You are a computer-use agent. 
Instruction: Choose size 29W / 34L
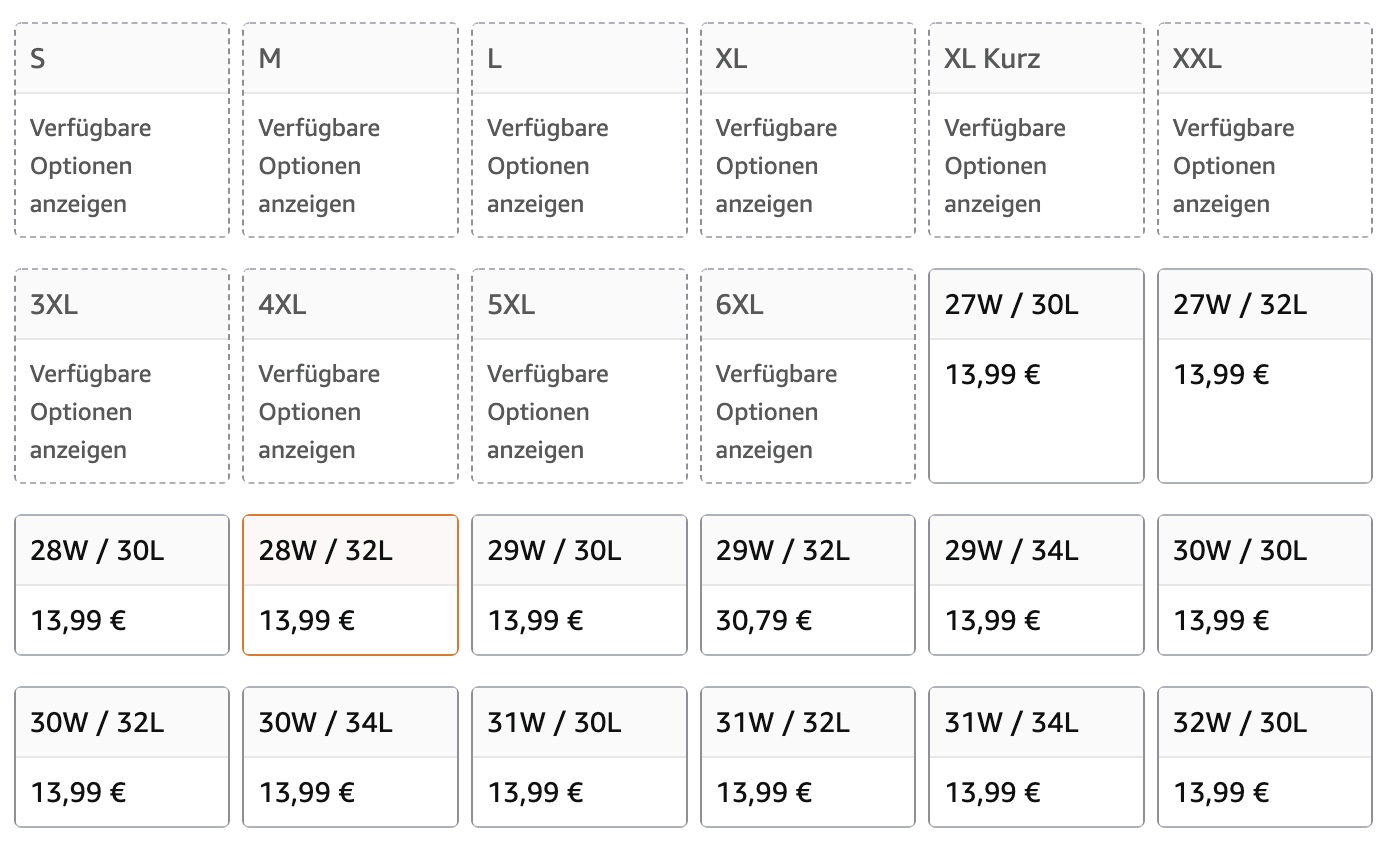click(x=1036, y=585)
